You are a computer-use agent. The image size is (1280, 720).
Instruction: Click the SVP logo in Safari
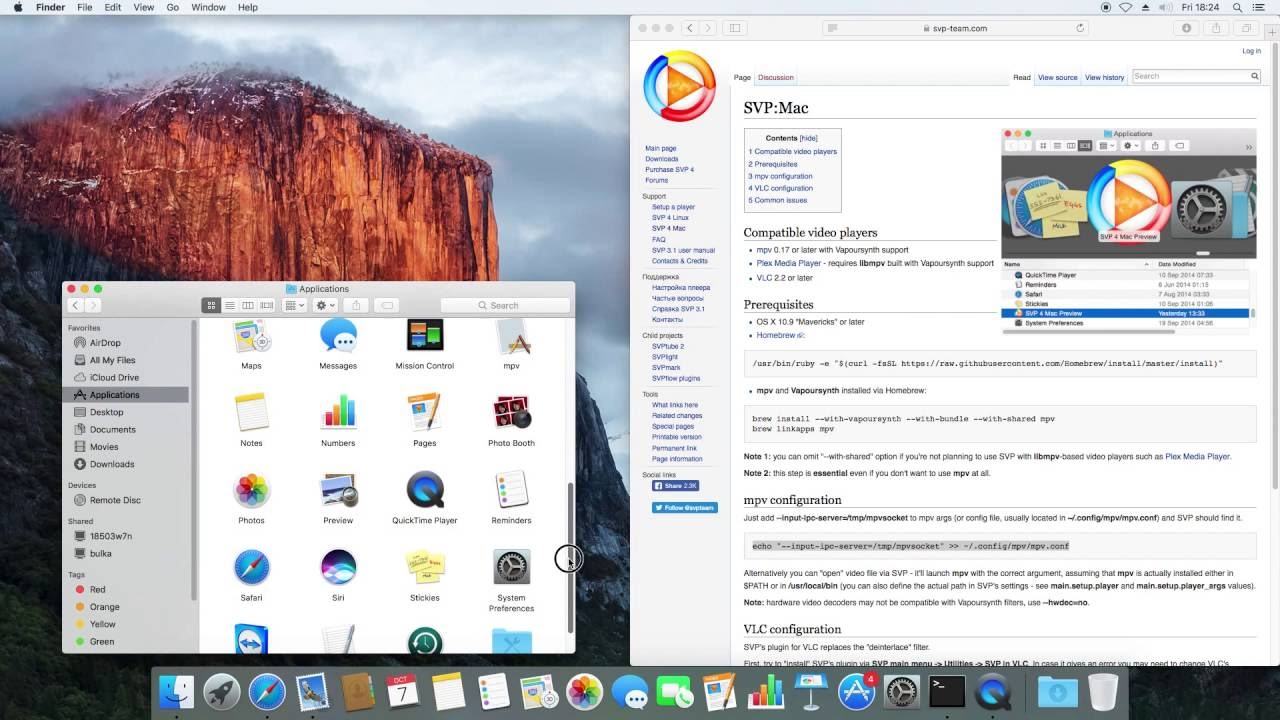tap(680, 86)
